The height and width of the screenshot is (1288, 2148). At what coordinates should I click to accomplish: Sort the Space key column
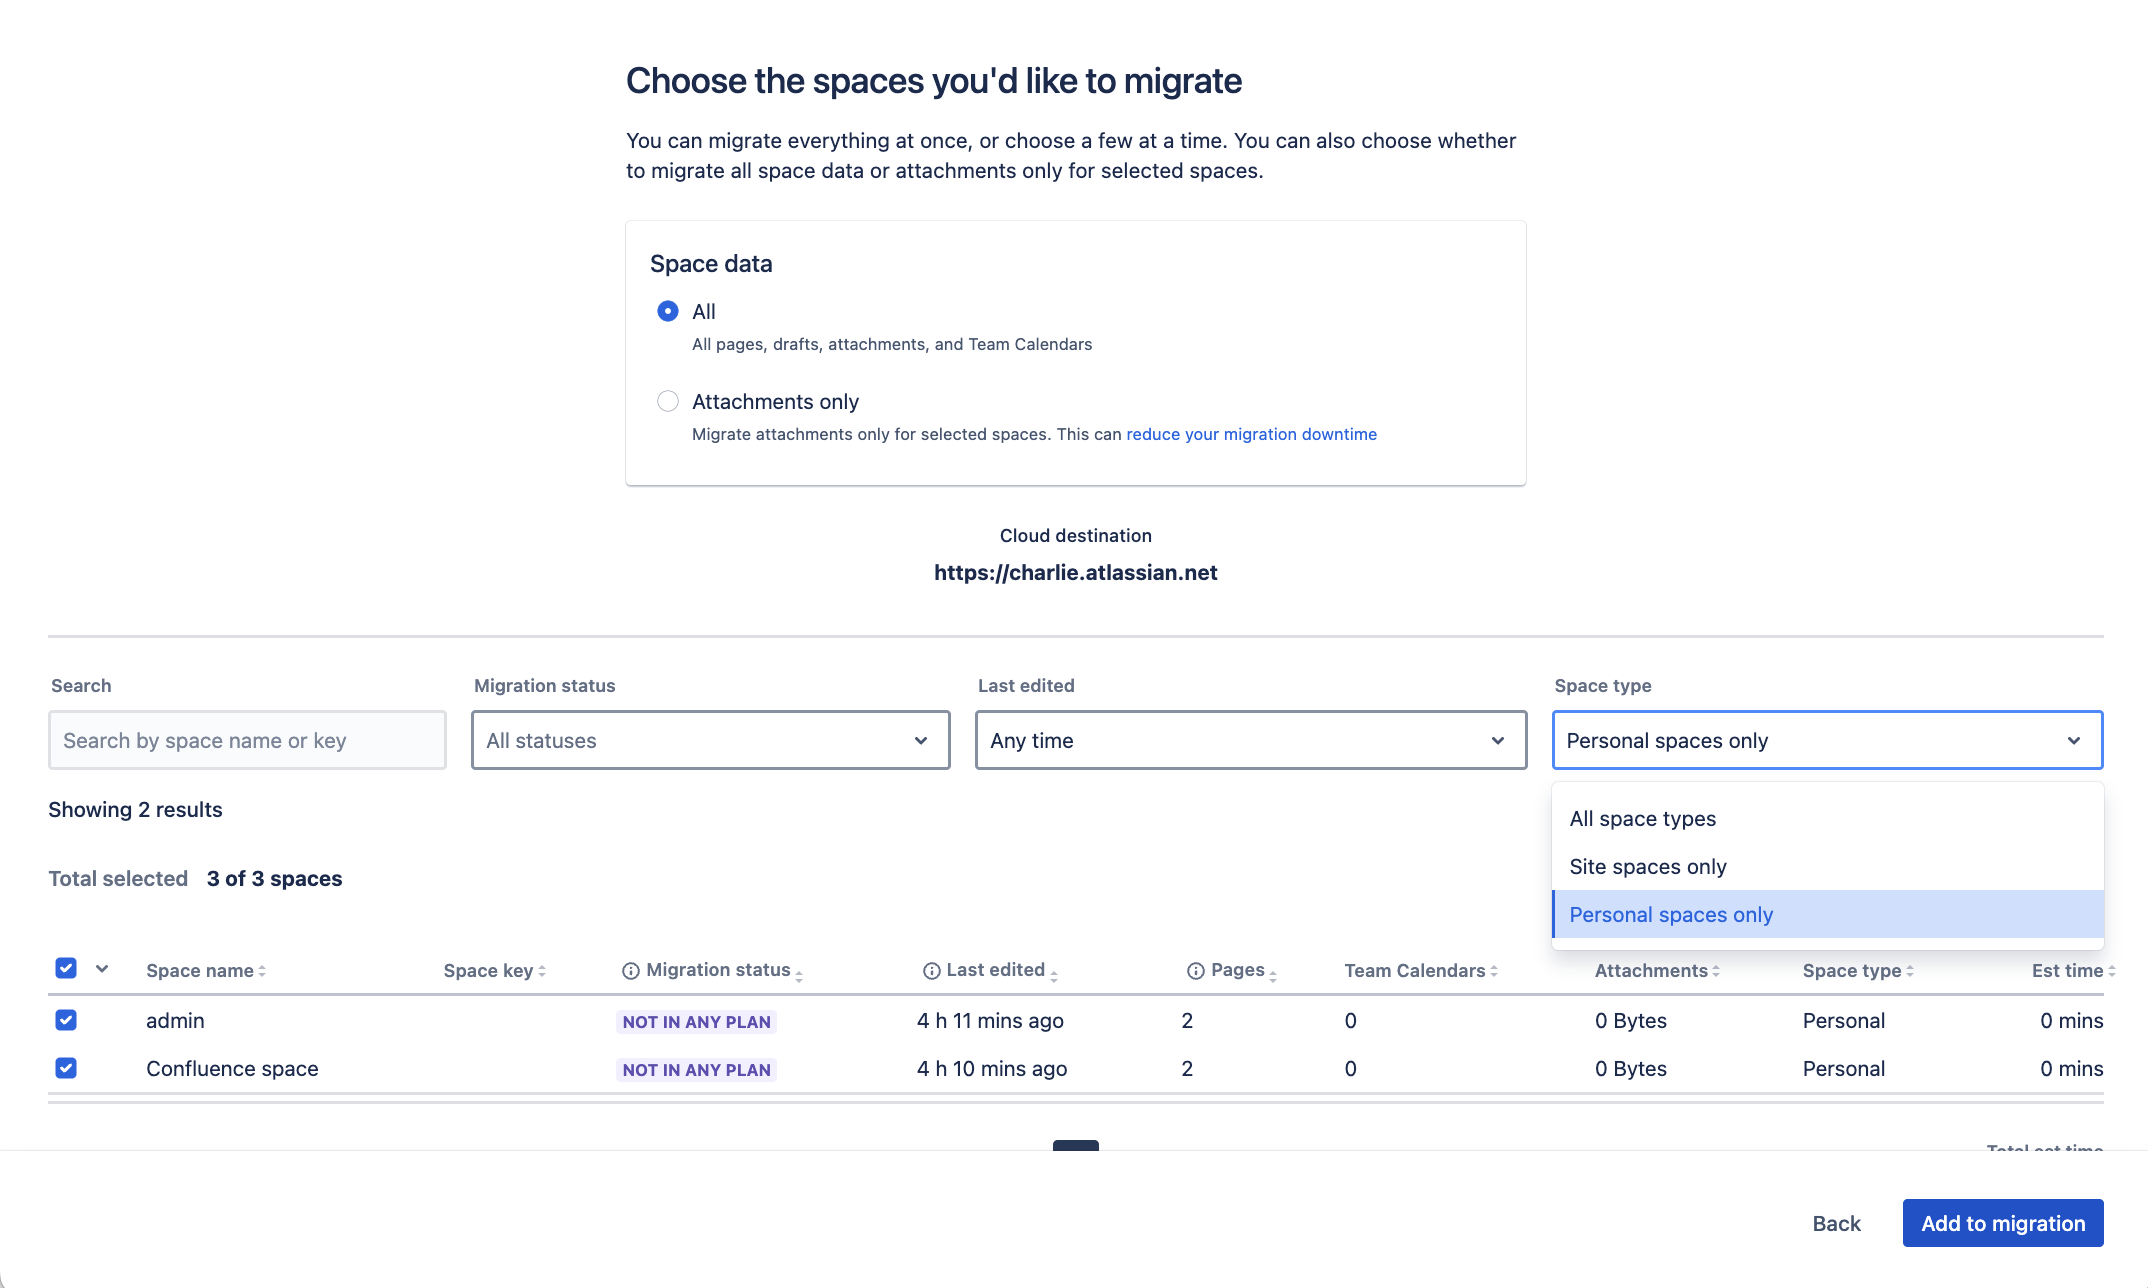pos(541,970)
